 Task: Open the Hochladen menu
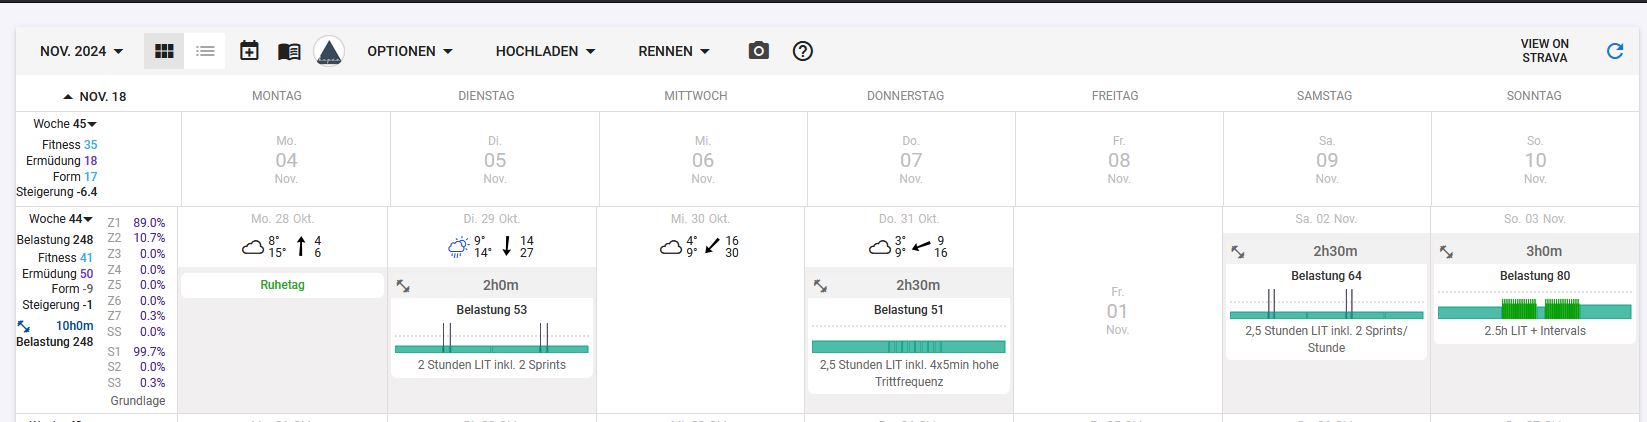[x=545, y=51]
